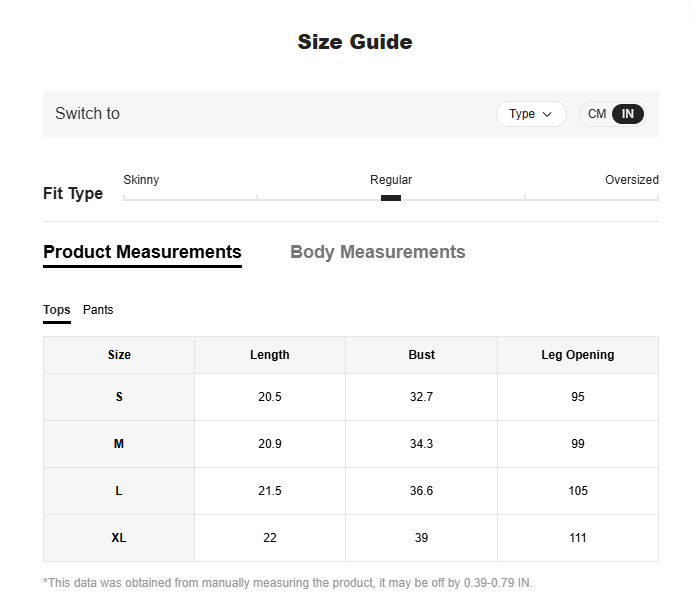The height and width of the screenshot is (604, 694).
Task: Open the Body Measurements tab
Action: 378,252
